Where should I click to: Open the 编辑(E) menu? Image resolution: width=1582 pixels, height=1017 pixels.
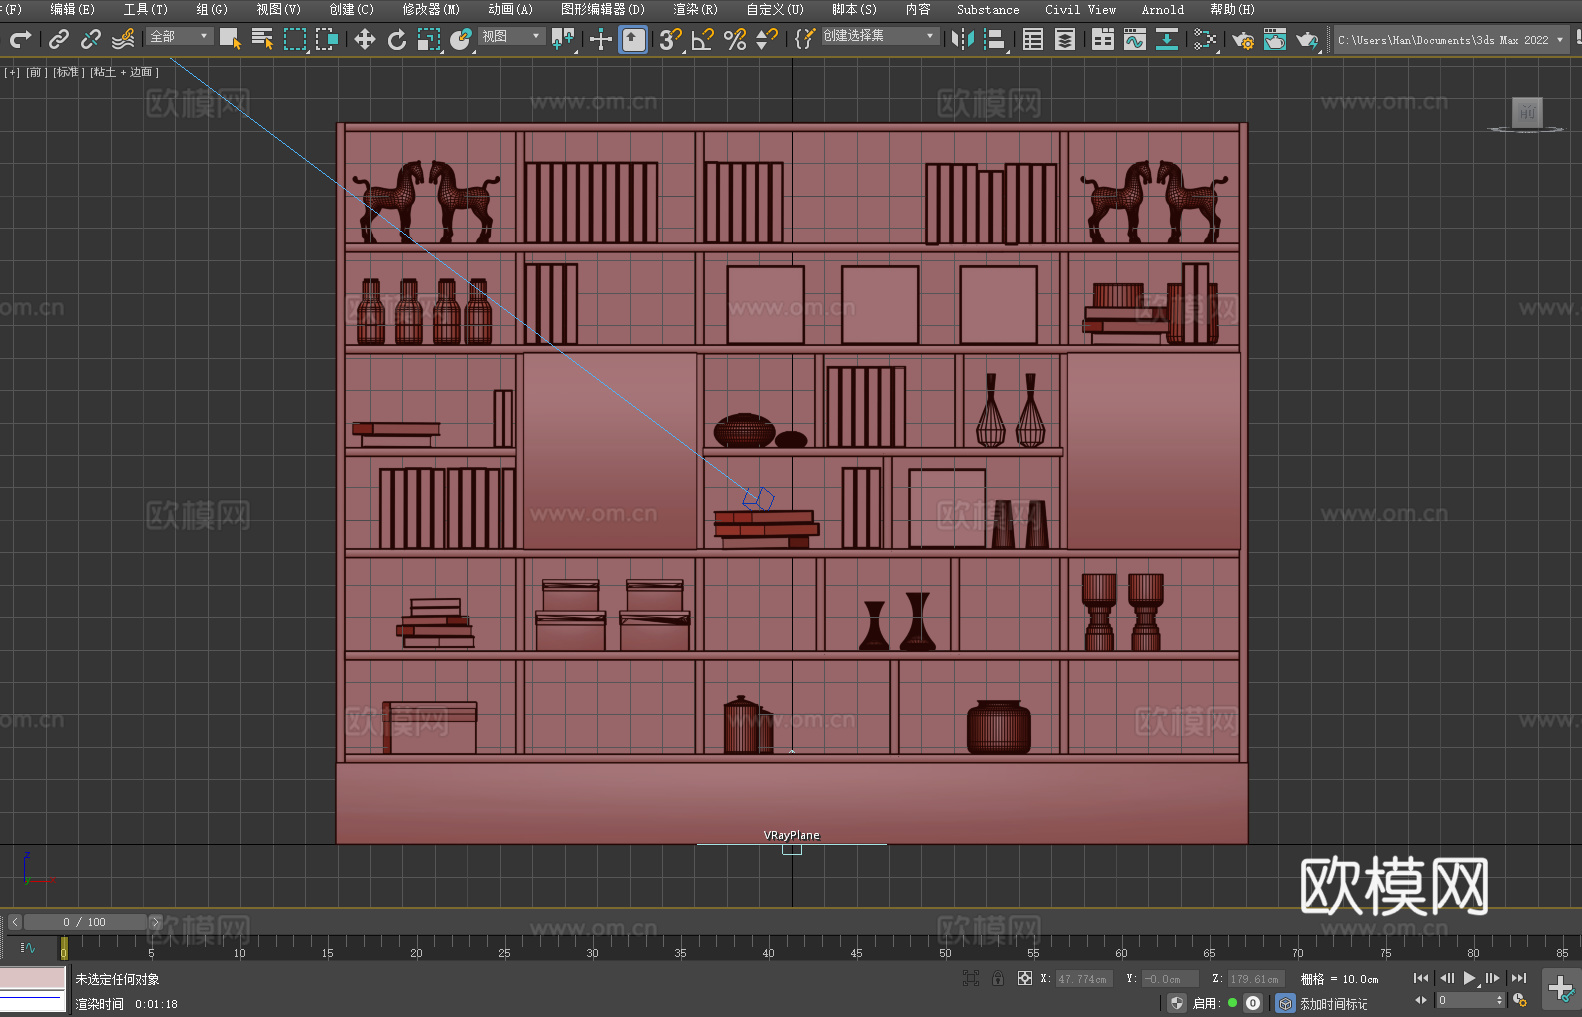(72, 9)
